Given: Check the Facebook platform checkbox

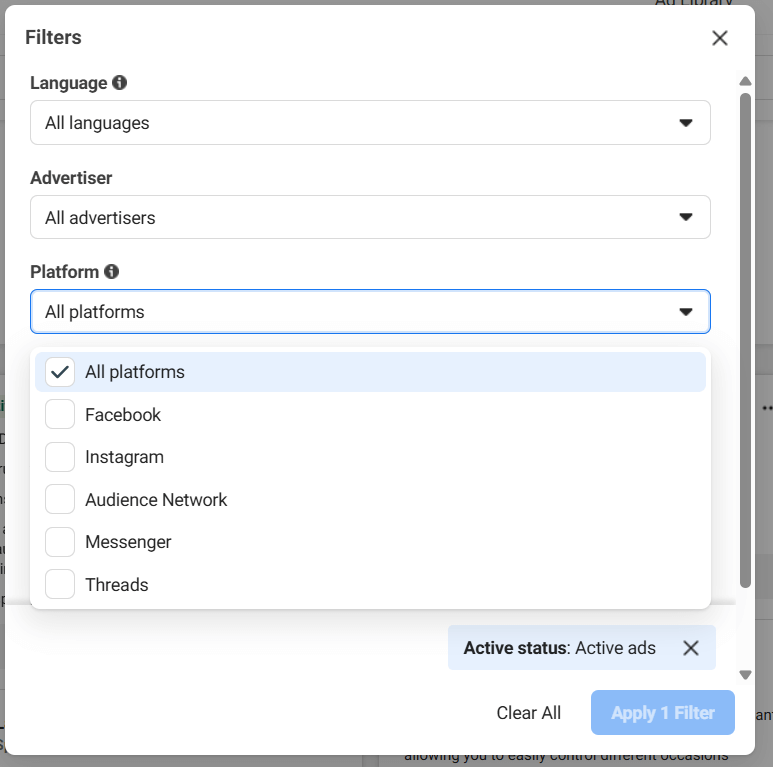Looking at the screenshot, I should click(60, 414).
